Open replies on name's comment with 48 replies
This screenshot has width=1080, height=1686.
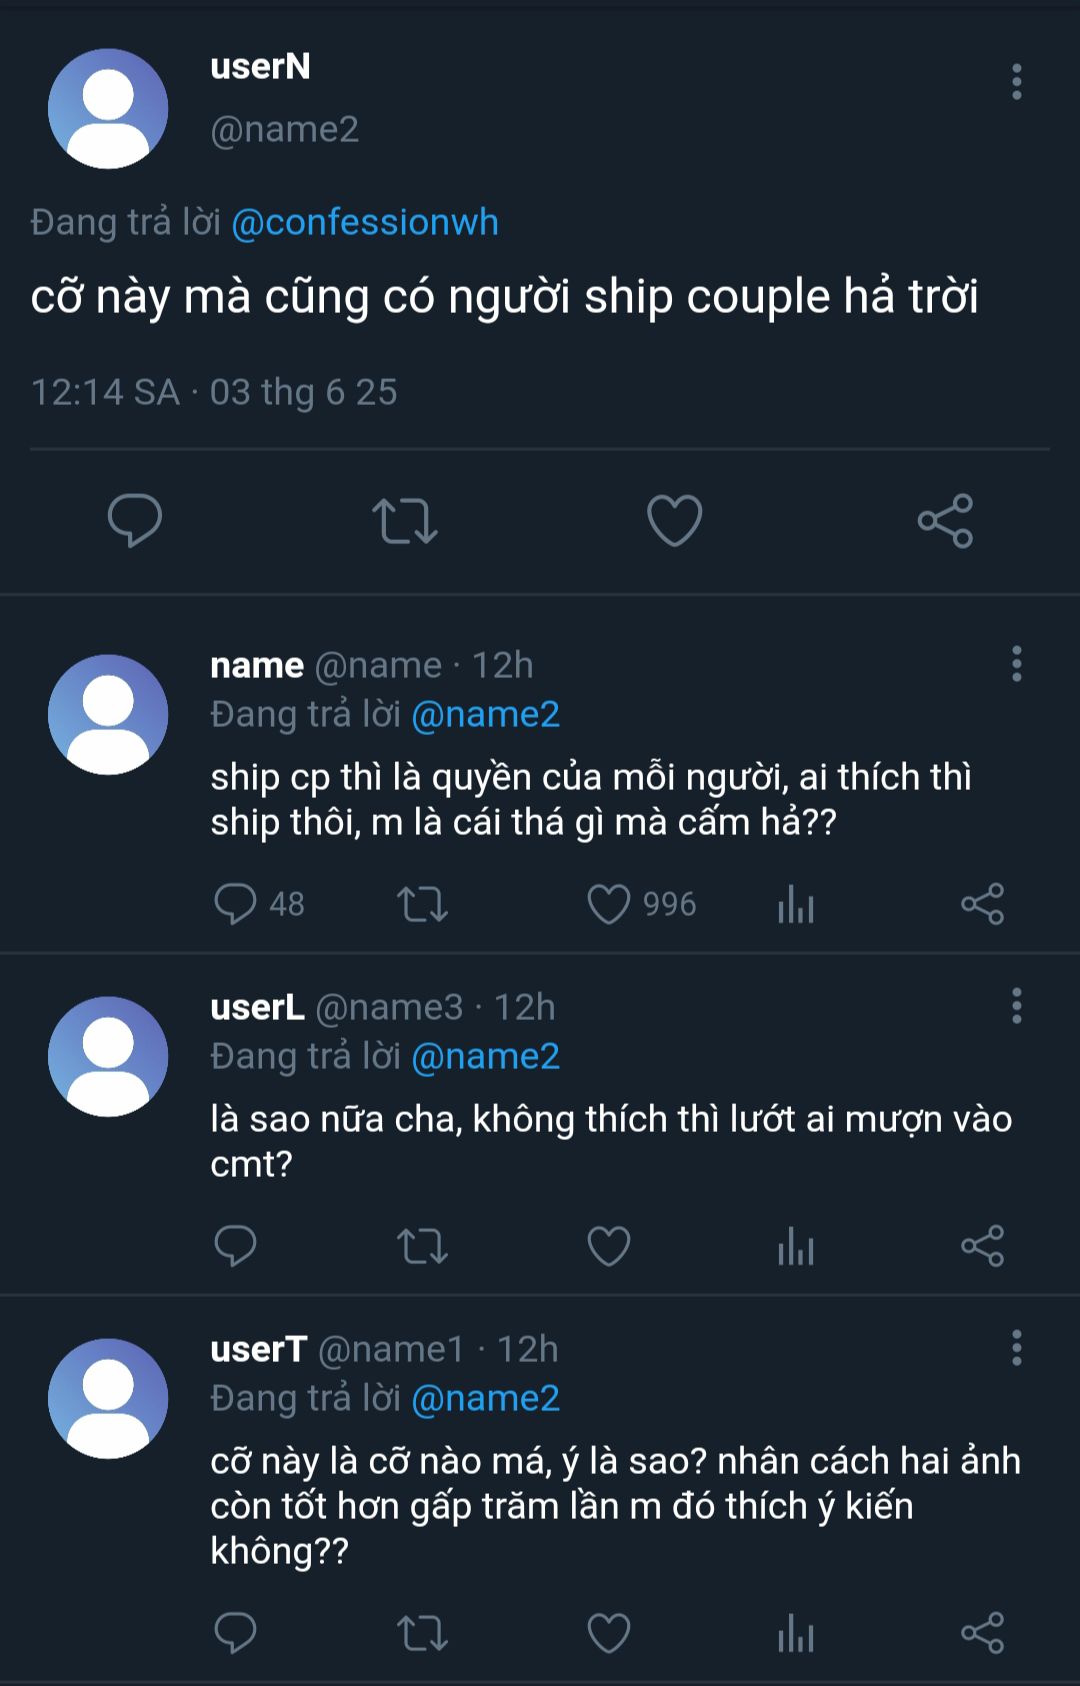pos(236,904)
